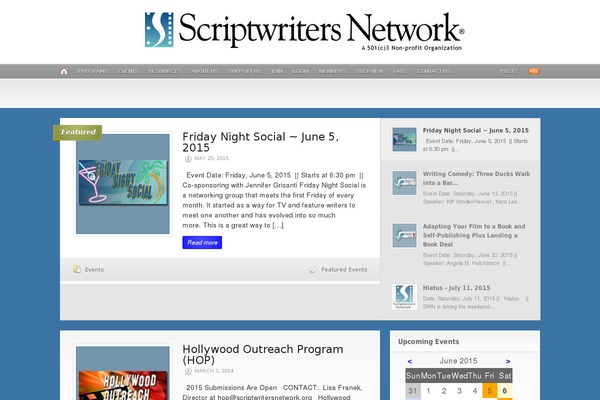Click the orange RSS feed icon

[x=534, y=71]
